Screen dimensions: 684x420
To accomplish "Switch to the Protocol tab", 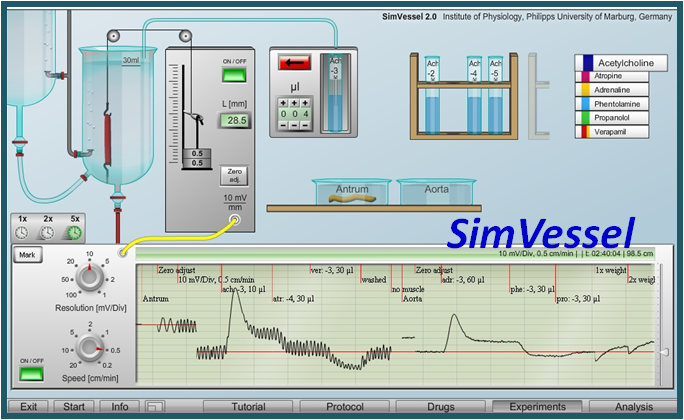I will pyautogui.click(x=343, y=407).
